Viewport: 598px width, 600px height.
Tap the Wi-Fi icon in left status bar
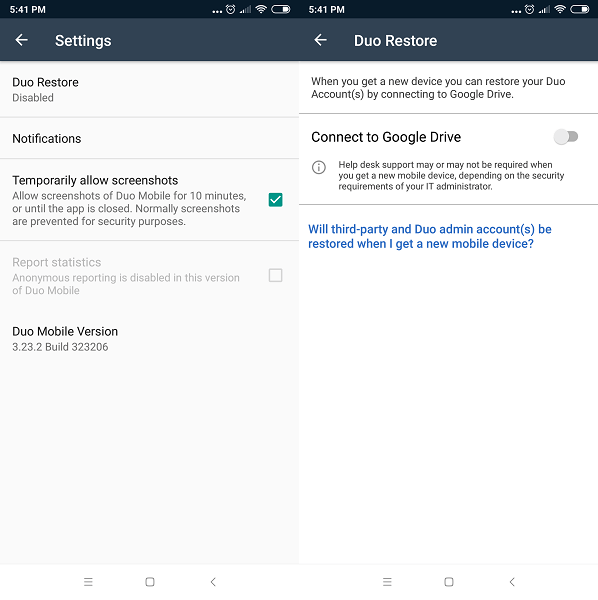tap(261, 9)
